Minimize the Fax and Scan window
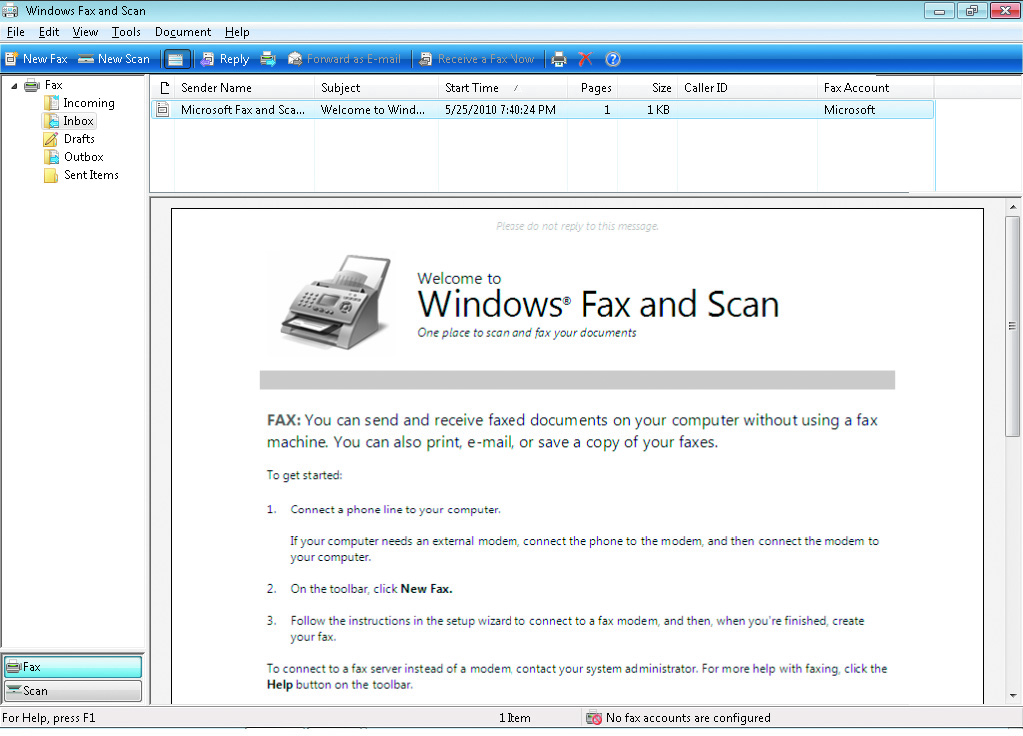 coord(939,10)
